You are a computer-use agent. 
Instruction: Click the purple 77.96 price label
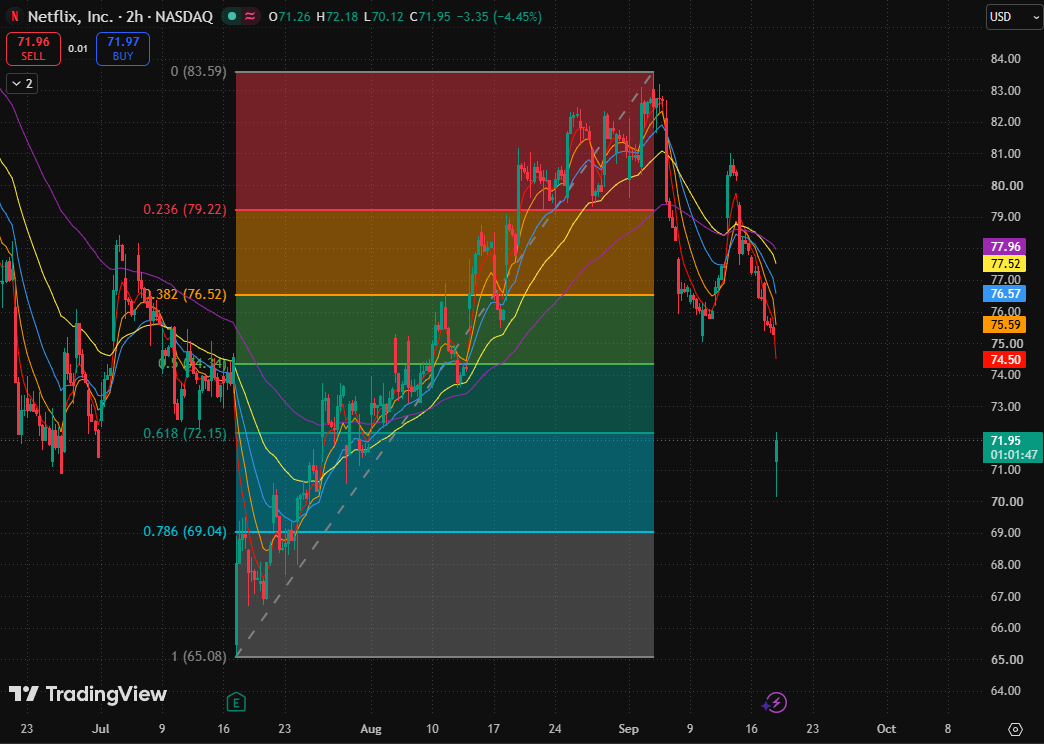tap(1005, 247)
